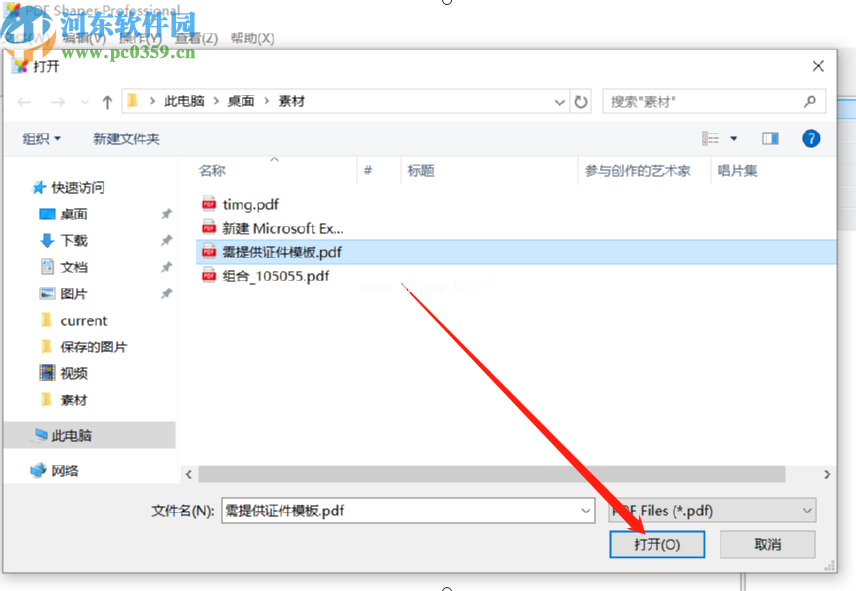
Task: Click the 网络 network icon in sidebar
Action: click(x=39, y=470)
